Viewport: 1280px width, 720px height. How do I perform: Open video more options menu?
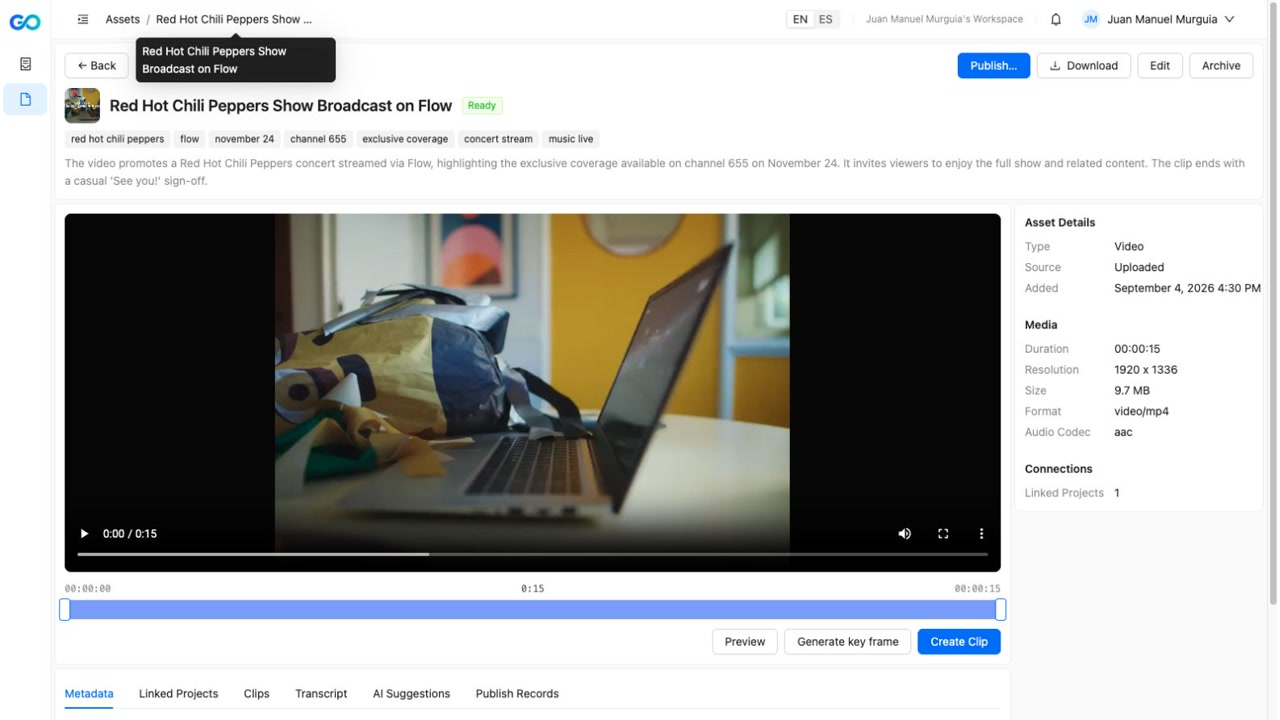pyautogui.click(x=981, y=534)
